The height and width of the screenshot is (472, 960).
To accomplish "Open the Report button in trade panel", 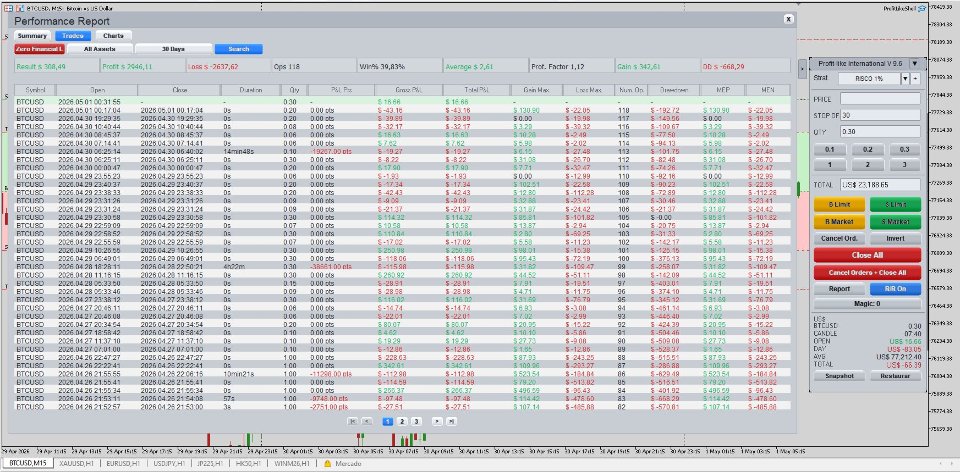I will tap(839, 288).
